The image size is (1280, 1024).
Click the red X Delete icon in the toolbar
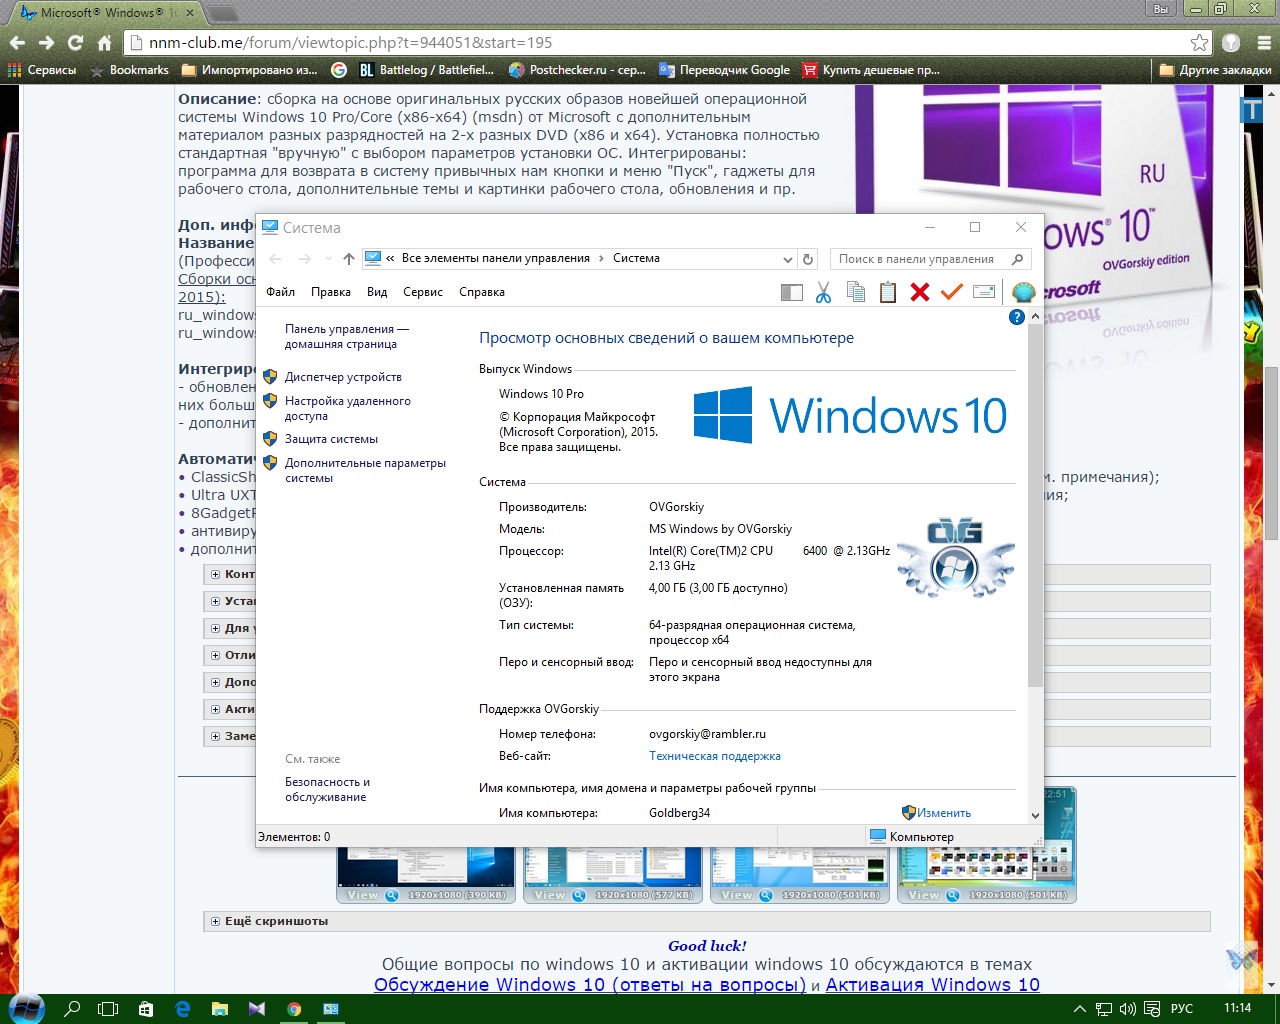tap(920, 292)
